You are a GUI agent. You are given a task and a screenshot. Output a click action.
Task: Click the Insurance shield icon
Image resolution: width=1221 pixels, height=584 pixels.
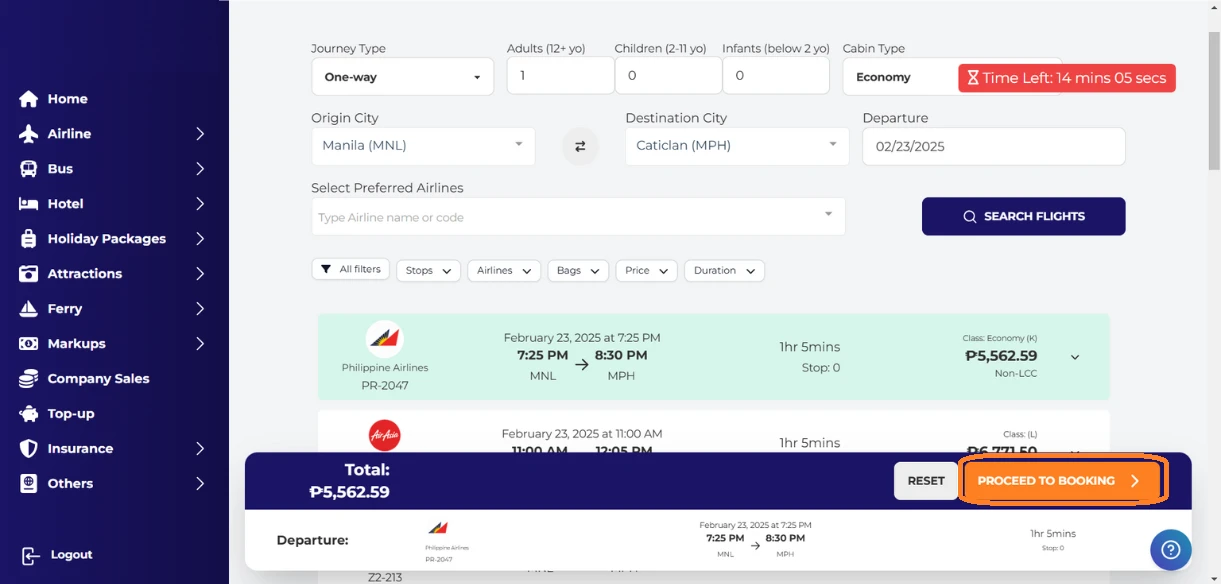pos(28,449)
